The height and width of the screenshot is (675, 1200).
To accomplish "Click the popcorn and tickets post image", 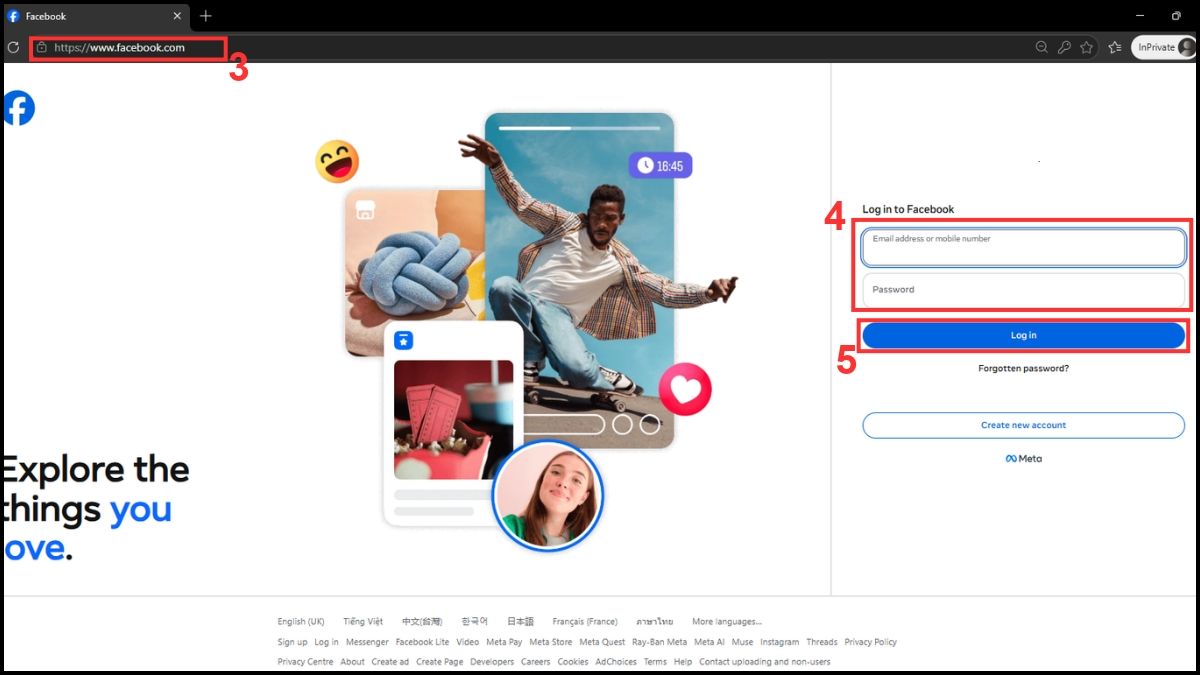I will pos(453,420).
